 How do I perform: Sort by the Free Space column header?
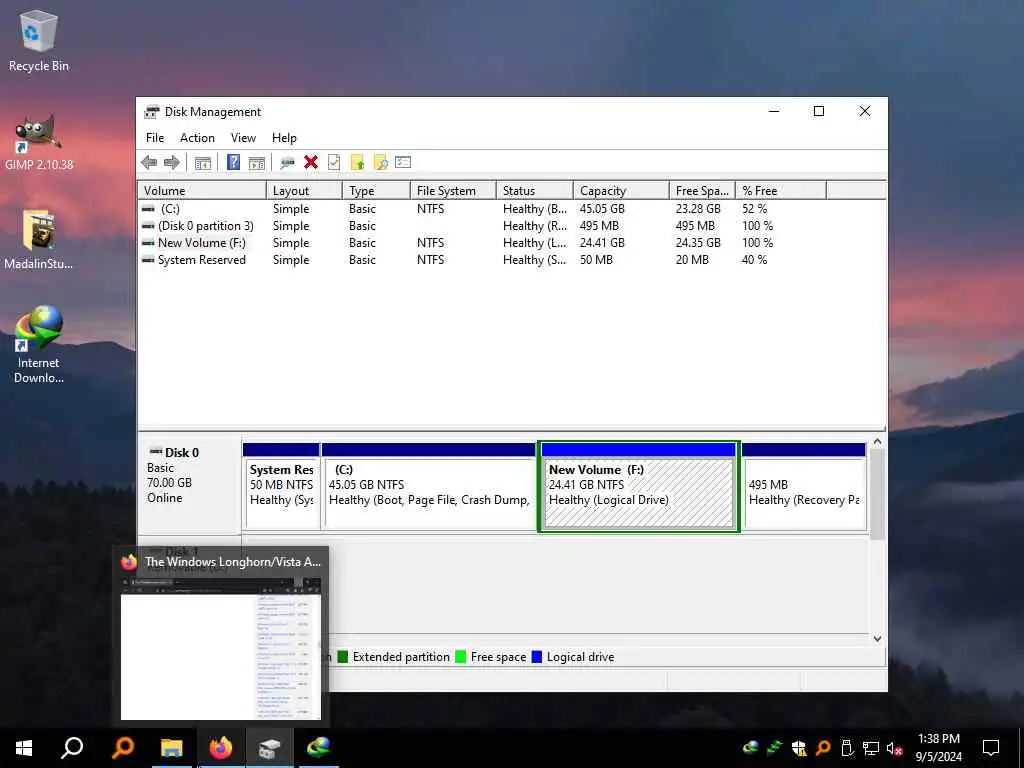pos(702,191)
